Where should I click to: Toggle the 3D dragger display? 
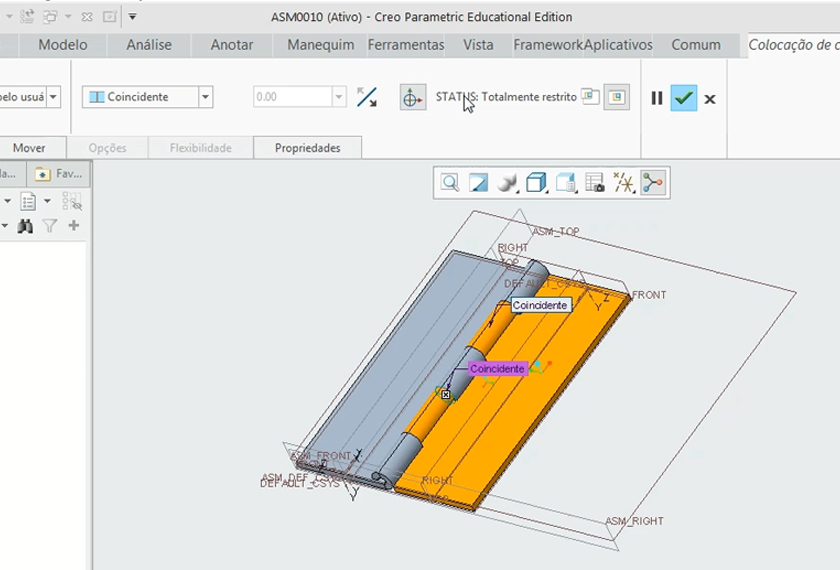(x=413, y=97)
